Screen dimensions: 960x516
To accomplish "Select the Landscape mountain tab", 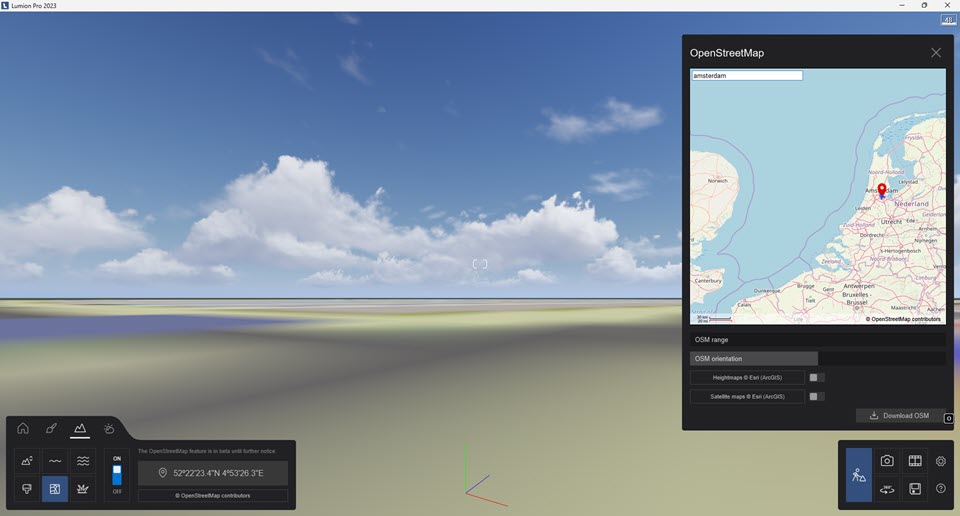I will pyautogui.click(x=80, y=428).
